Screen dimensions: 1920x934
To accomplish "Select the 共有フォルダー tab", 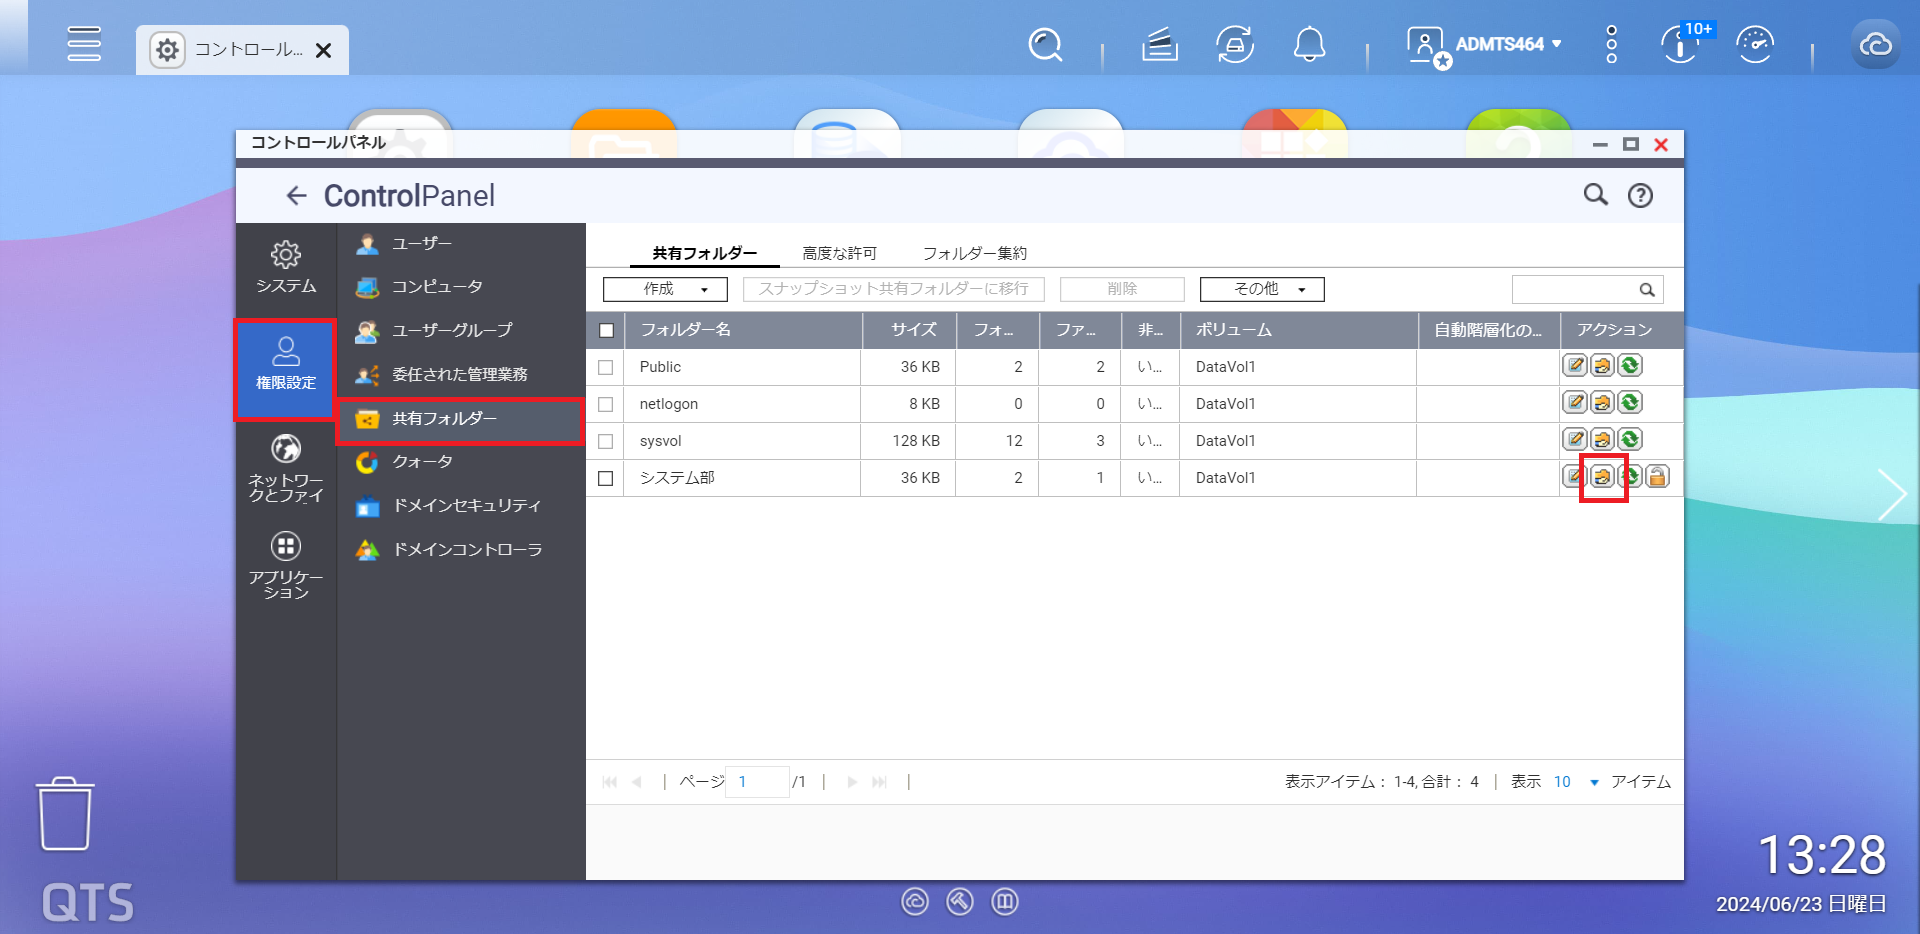I will [705, 253].
